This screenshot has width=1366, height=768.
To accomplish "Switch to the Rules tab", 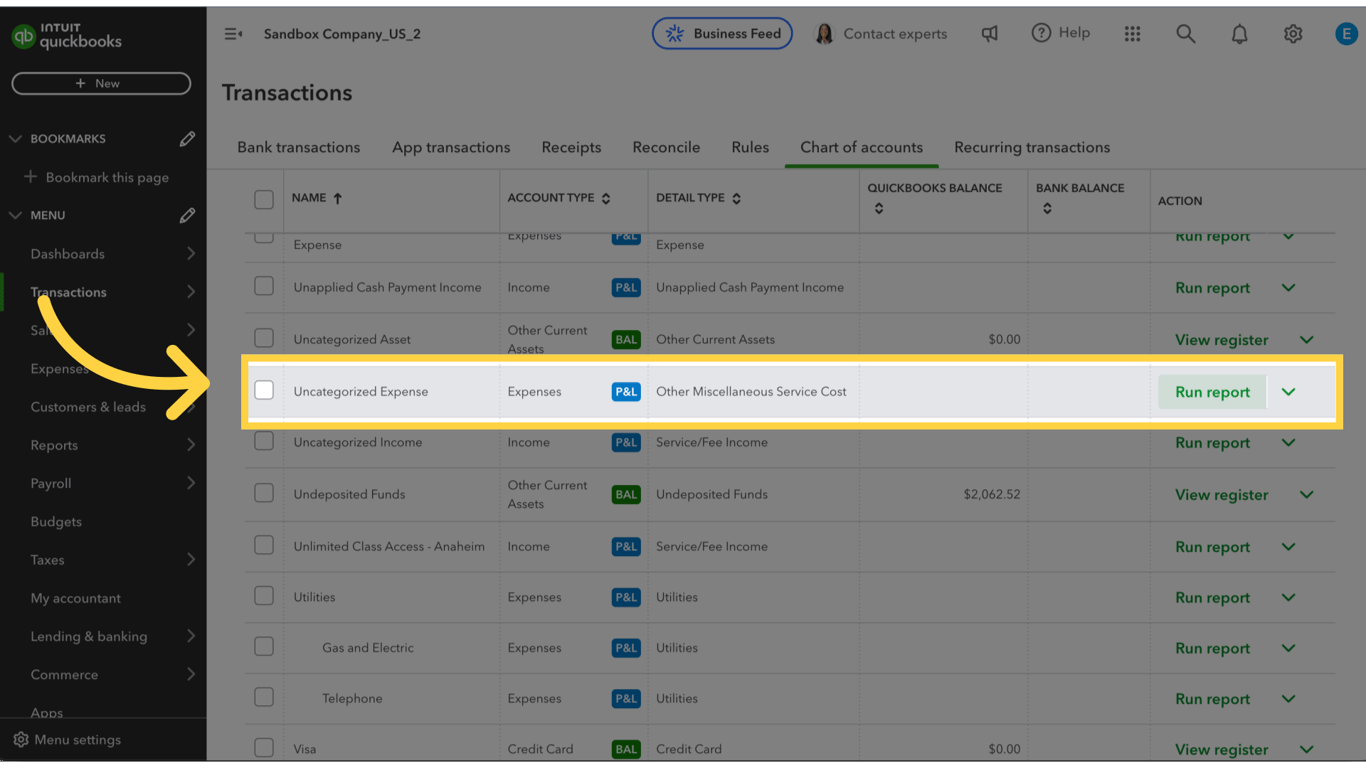I will 750,147.
